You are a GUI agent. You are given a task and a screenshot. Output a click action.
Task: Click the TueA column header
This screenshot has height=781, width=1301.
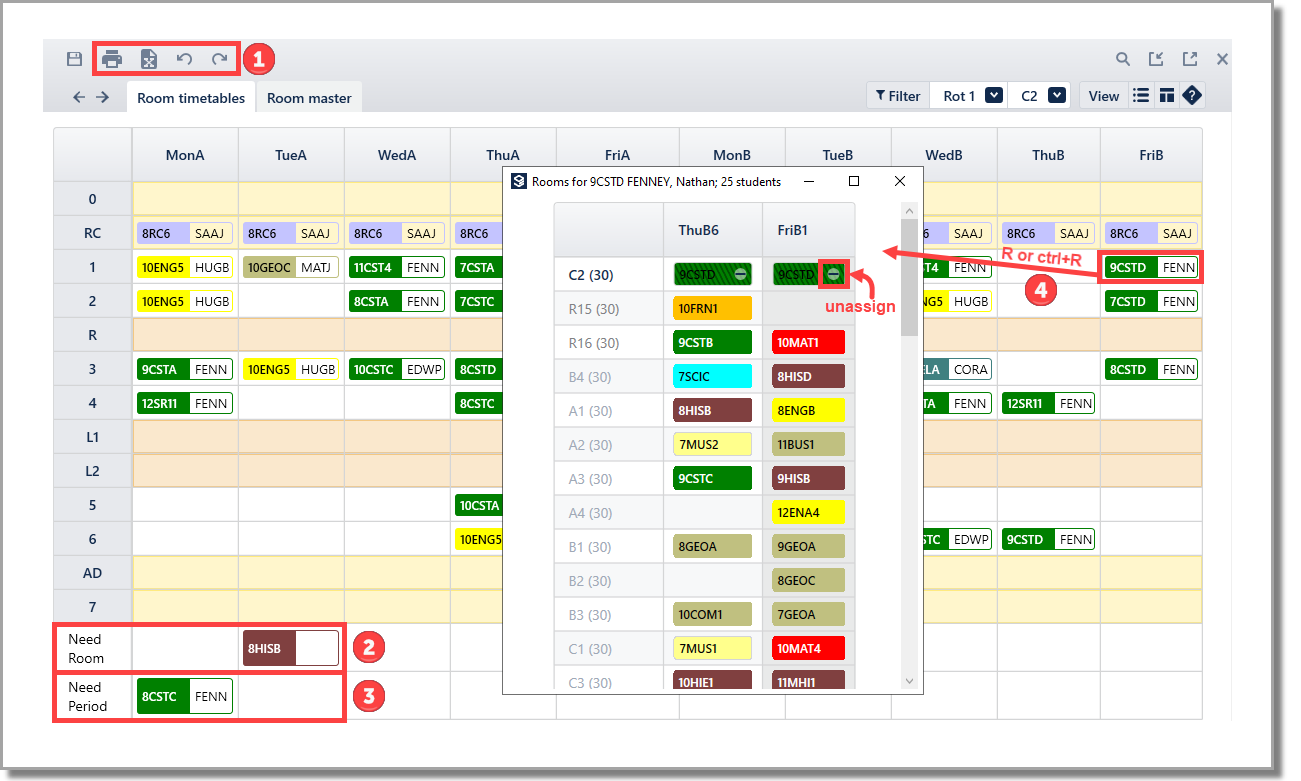(x=291, y=155)
